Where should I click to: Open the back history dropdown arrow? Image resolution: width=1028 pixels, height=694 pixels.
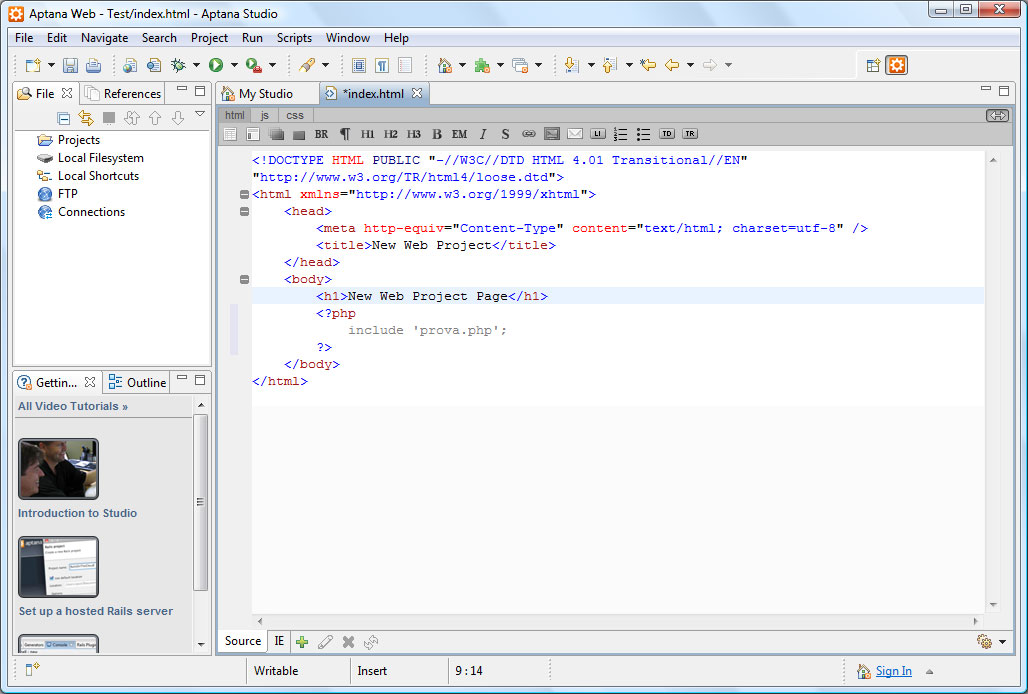point(690,65)
